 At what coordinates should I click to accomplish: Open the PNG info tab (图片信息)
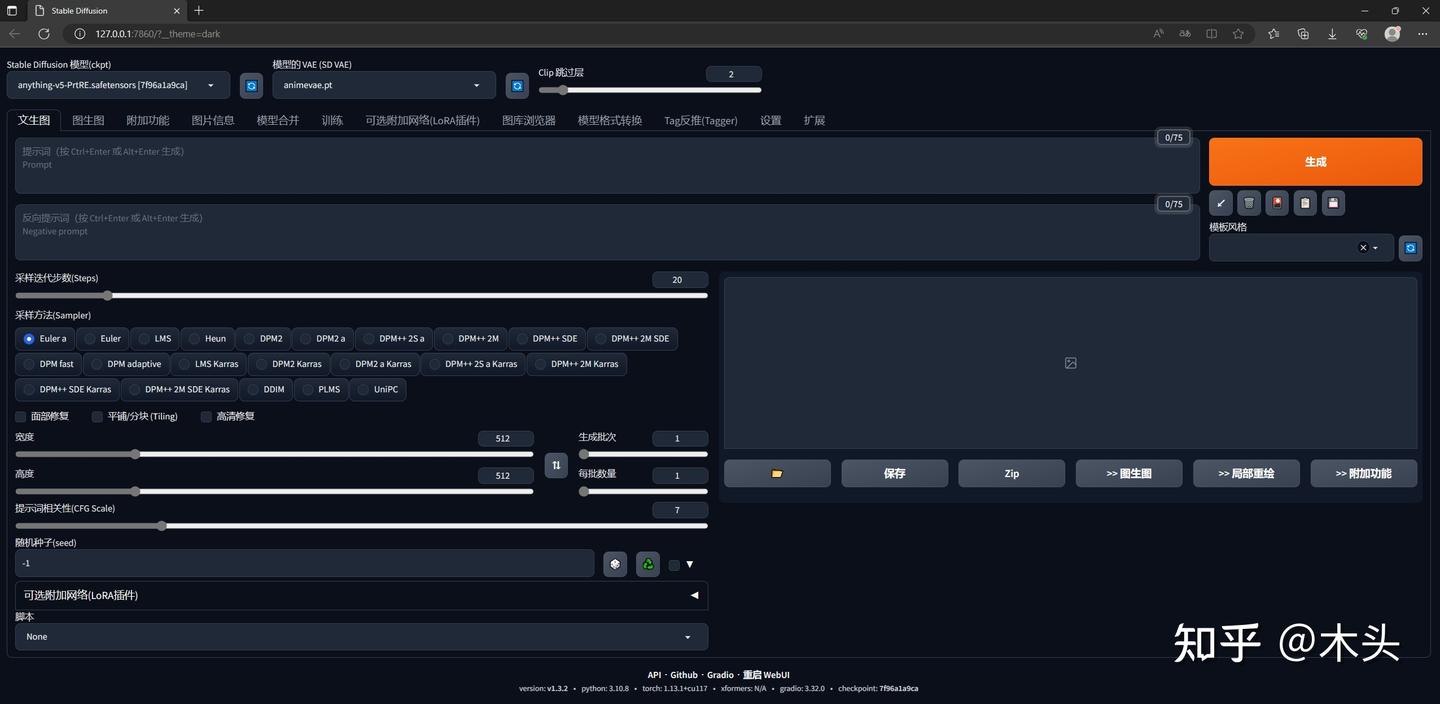(x=213, y=120)
